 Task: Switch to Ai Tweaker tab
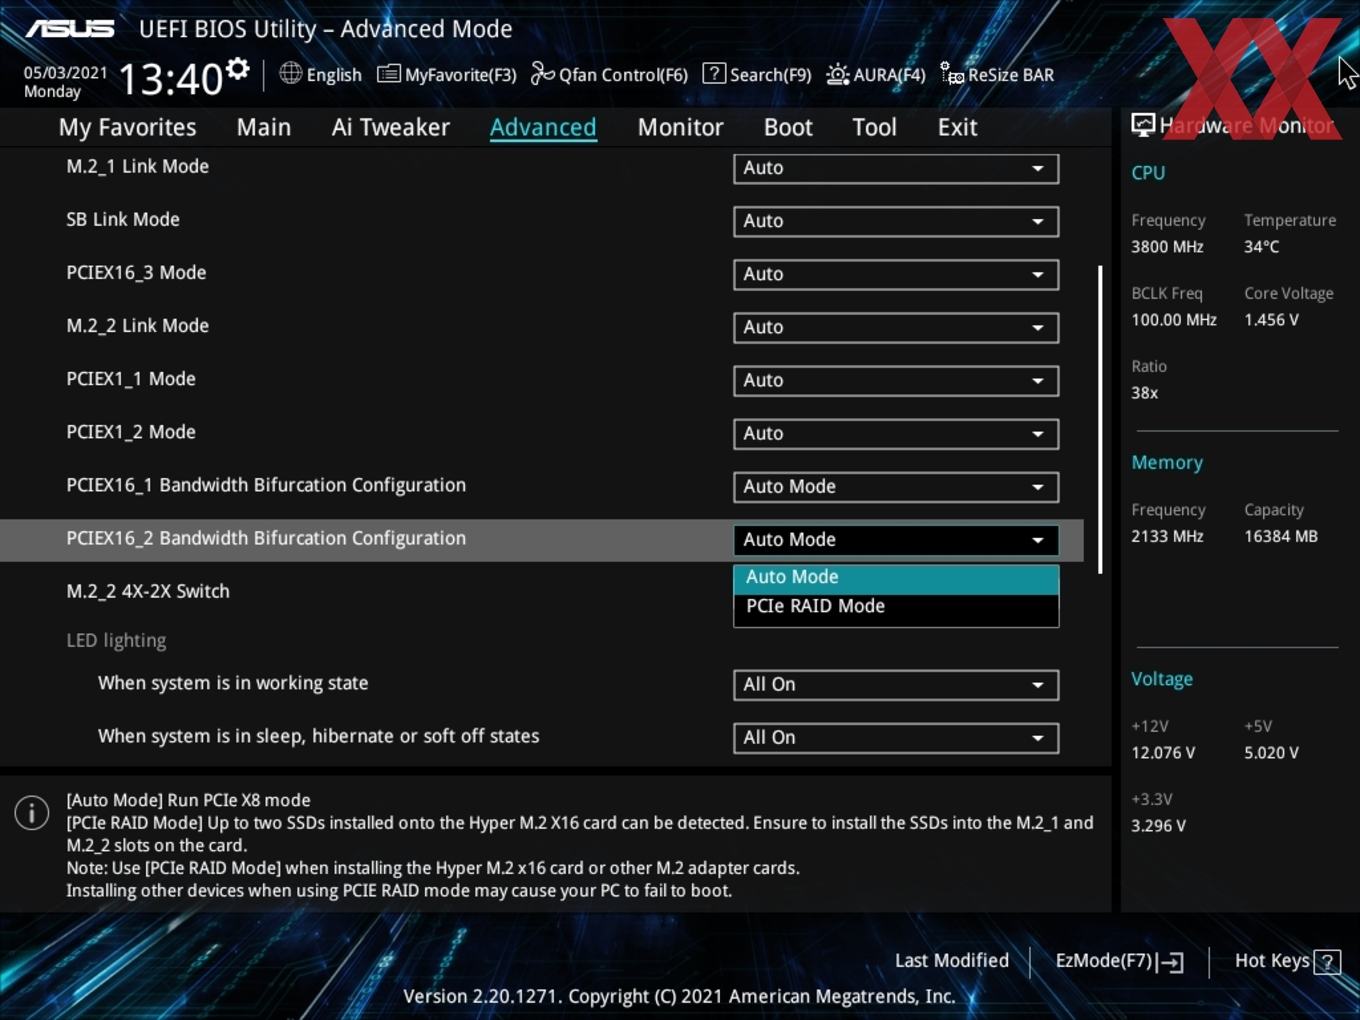click(x=391, y=127)
